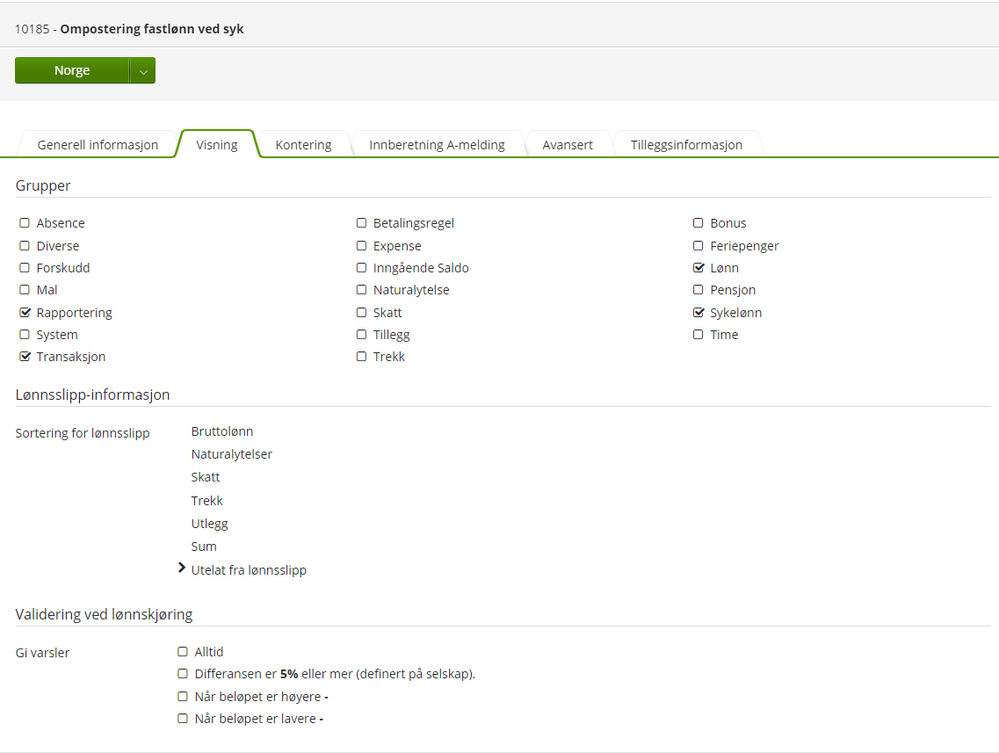Check the Time group checkbox
Screen dimensions: 999x753
tap(698, 334)
